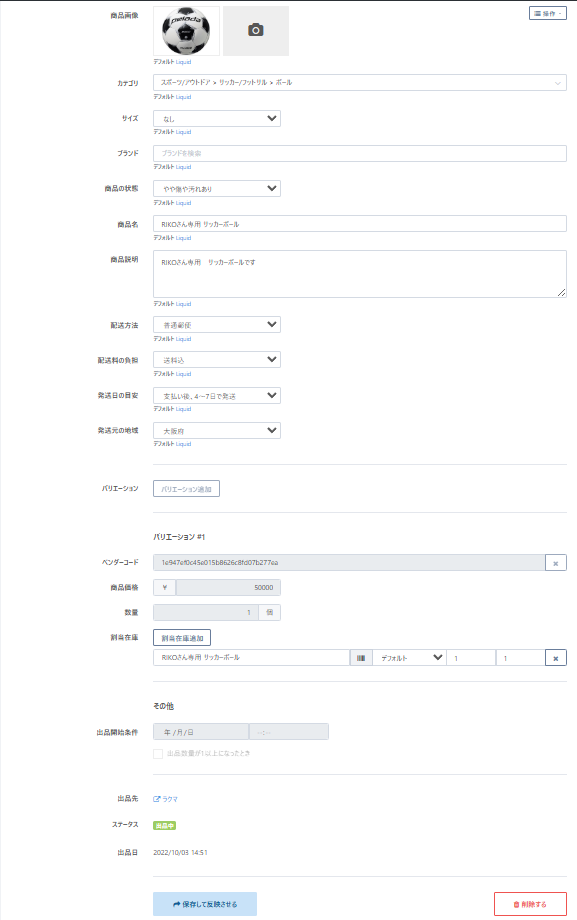Screen dimensions: 577x920
Task: Click the camera icon to add image
Action: (x=255, y=31)
